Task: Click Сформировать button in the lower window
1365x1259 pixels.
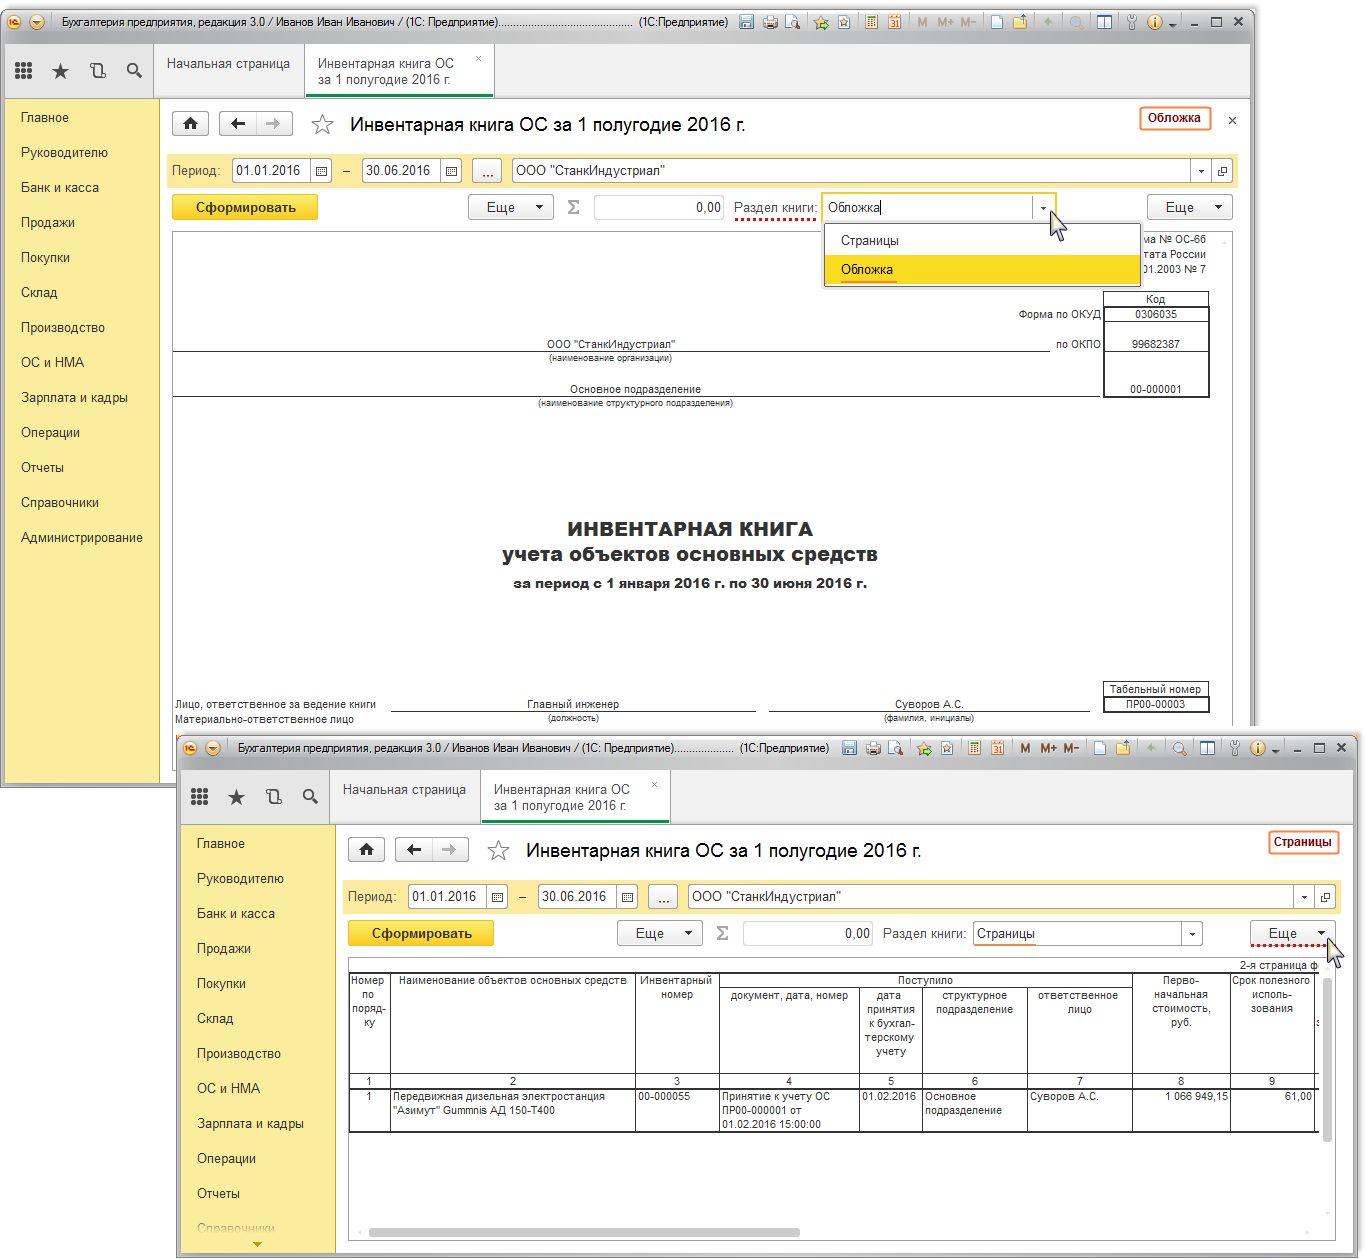Action: point(421,933)
